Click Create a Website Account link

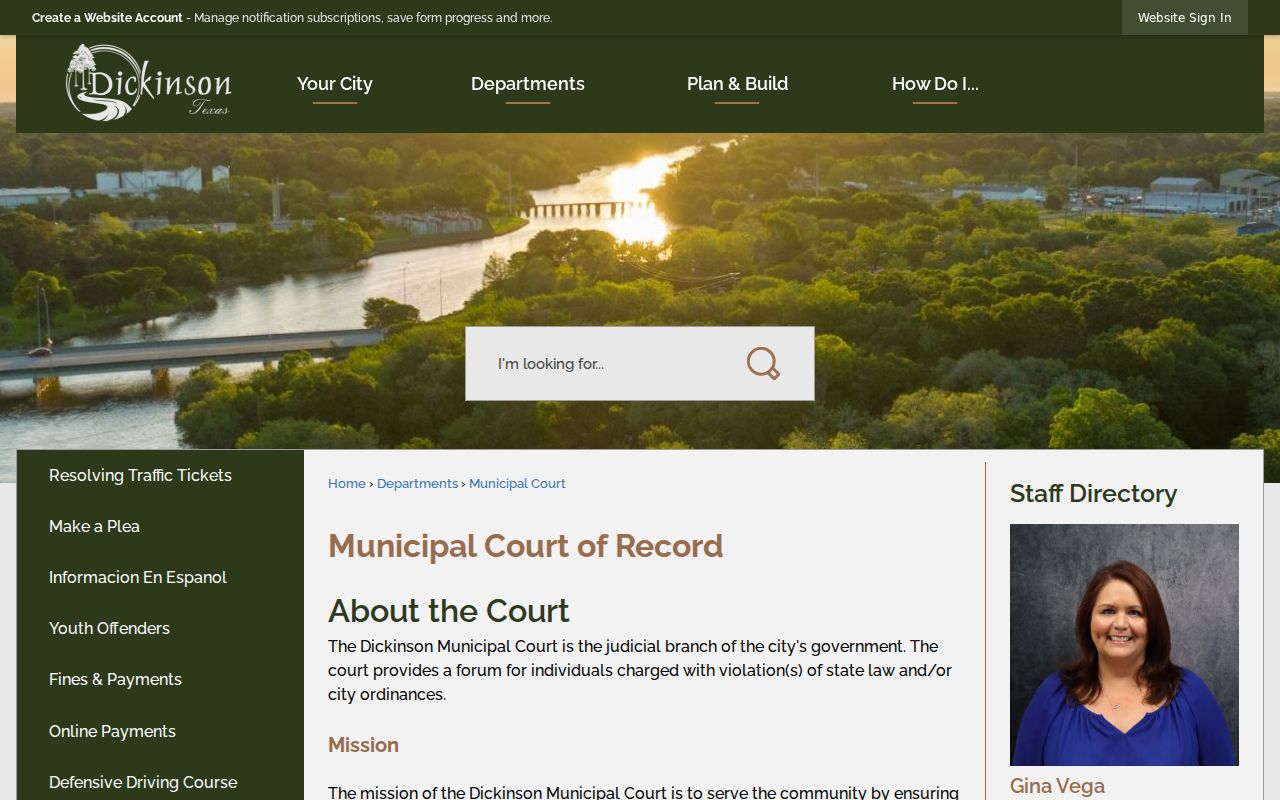pyautogui.click(x=107, y=18)
